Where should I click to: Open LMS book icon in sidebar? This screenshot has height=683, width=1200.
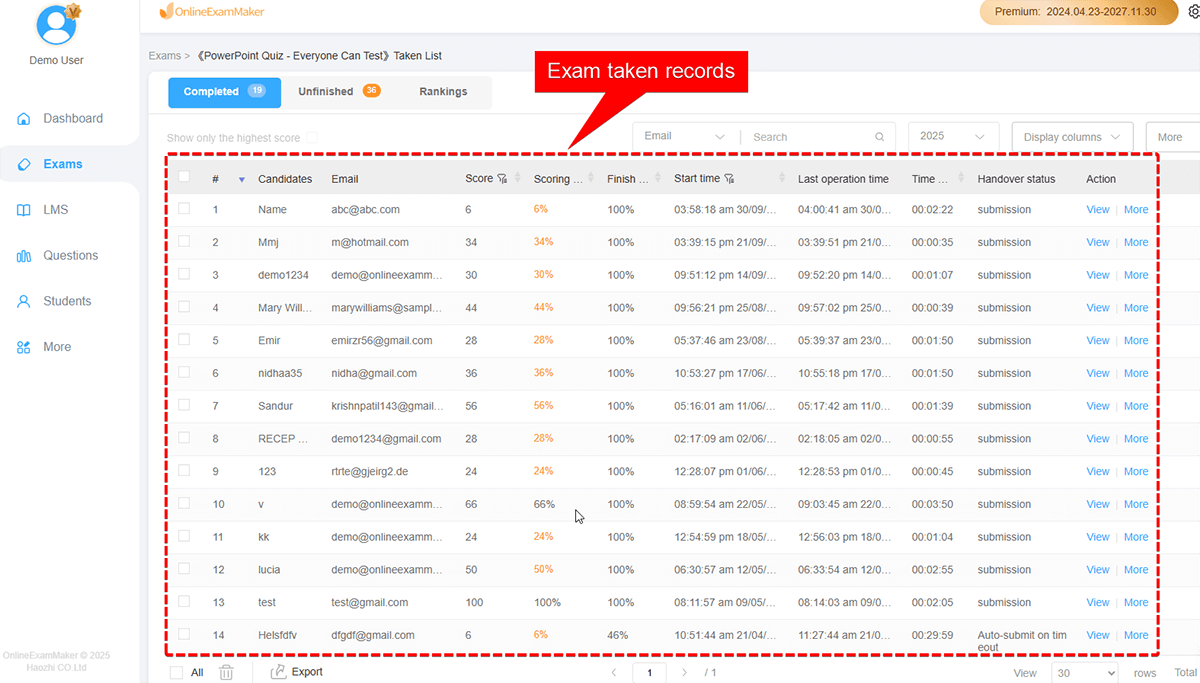(x=24, y=210)
